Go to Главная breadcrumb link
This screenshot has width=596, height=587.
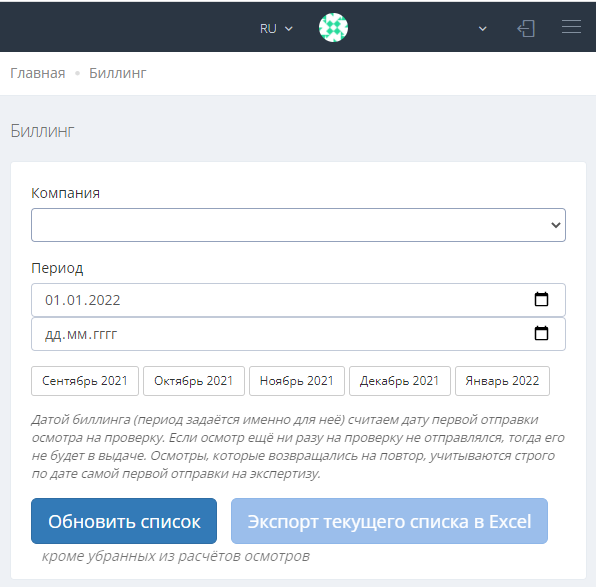point(38,73)
